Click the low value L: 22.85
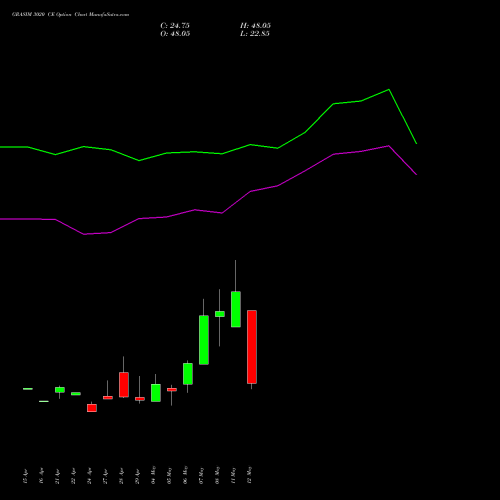The height and width of the screenshot is (500, 500). pyautogui.click(x=255, y=34)
